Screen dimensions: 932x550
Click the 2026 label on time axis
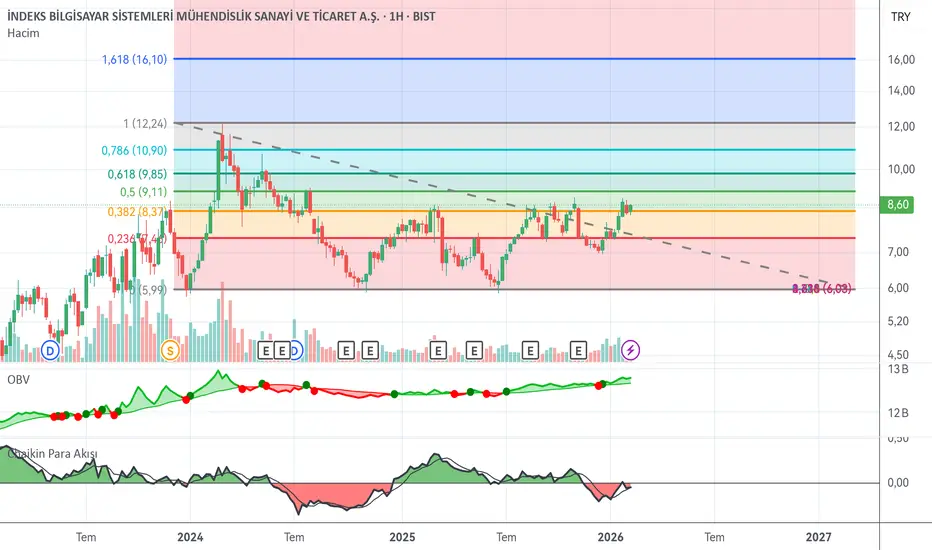click(610, 537)
